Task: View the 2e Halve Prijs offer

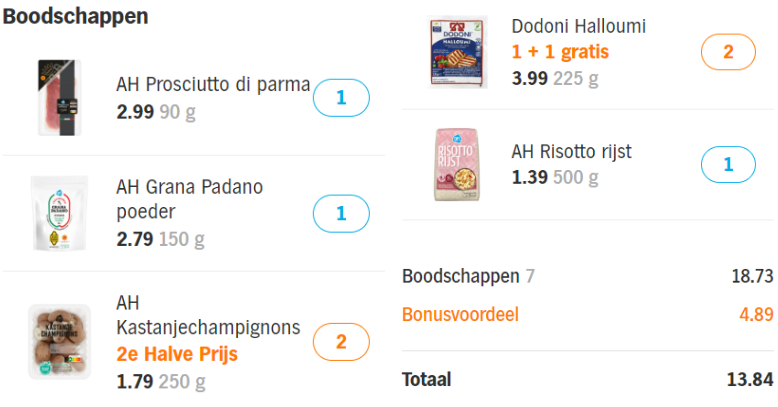Action: [x=177, y=354]
